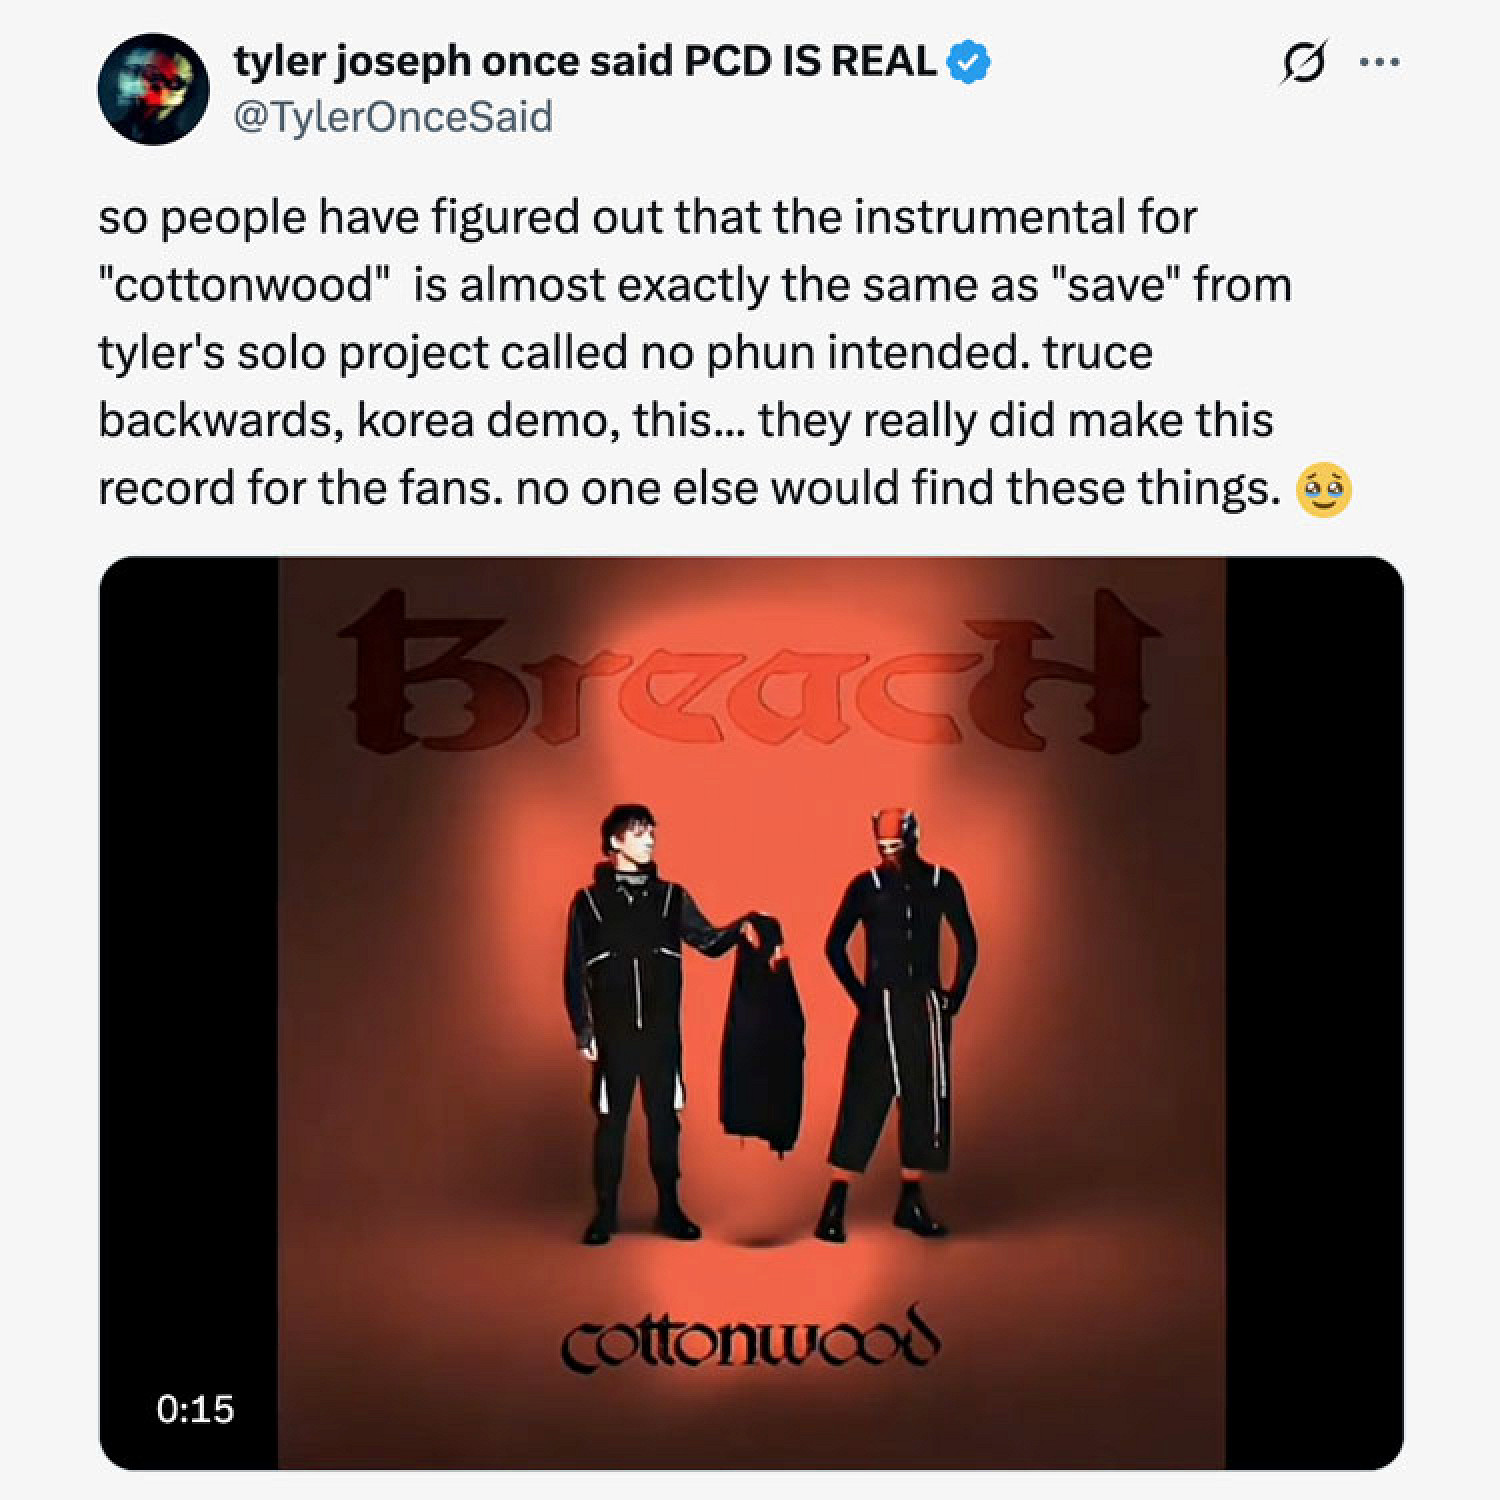Visit the @TylerOnceSaid handle link
Viewport: 1500px width, 1500px height.
pos(392,117)
